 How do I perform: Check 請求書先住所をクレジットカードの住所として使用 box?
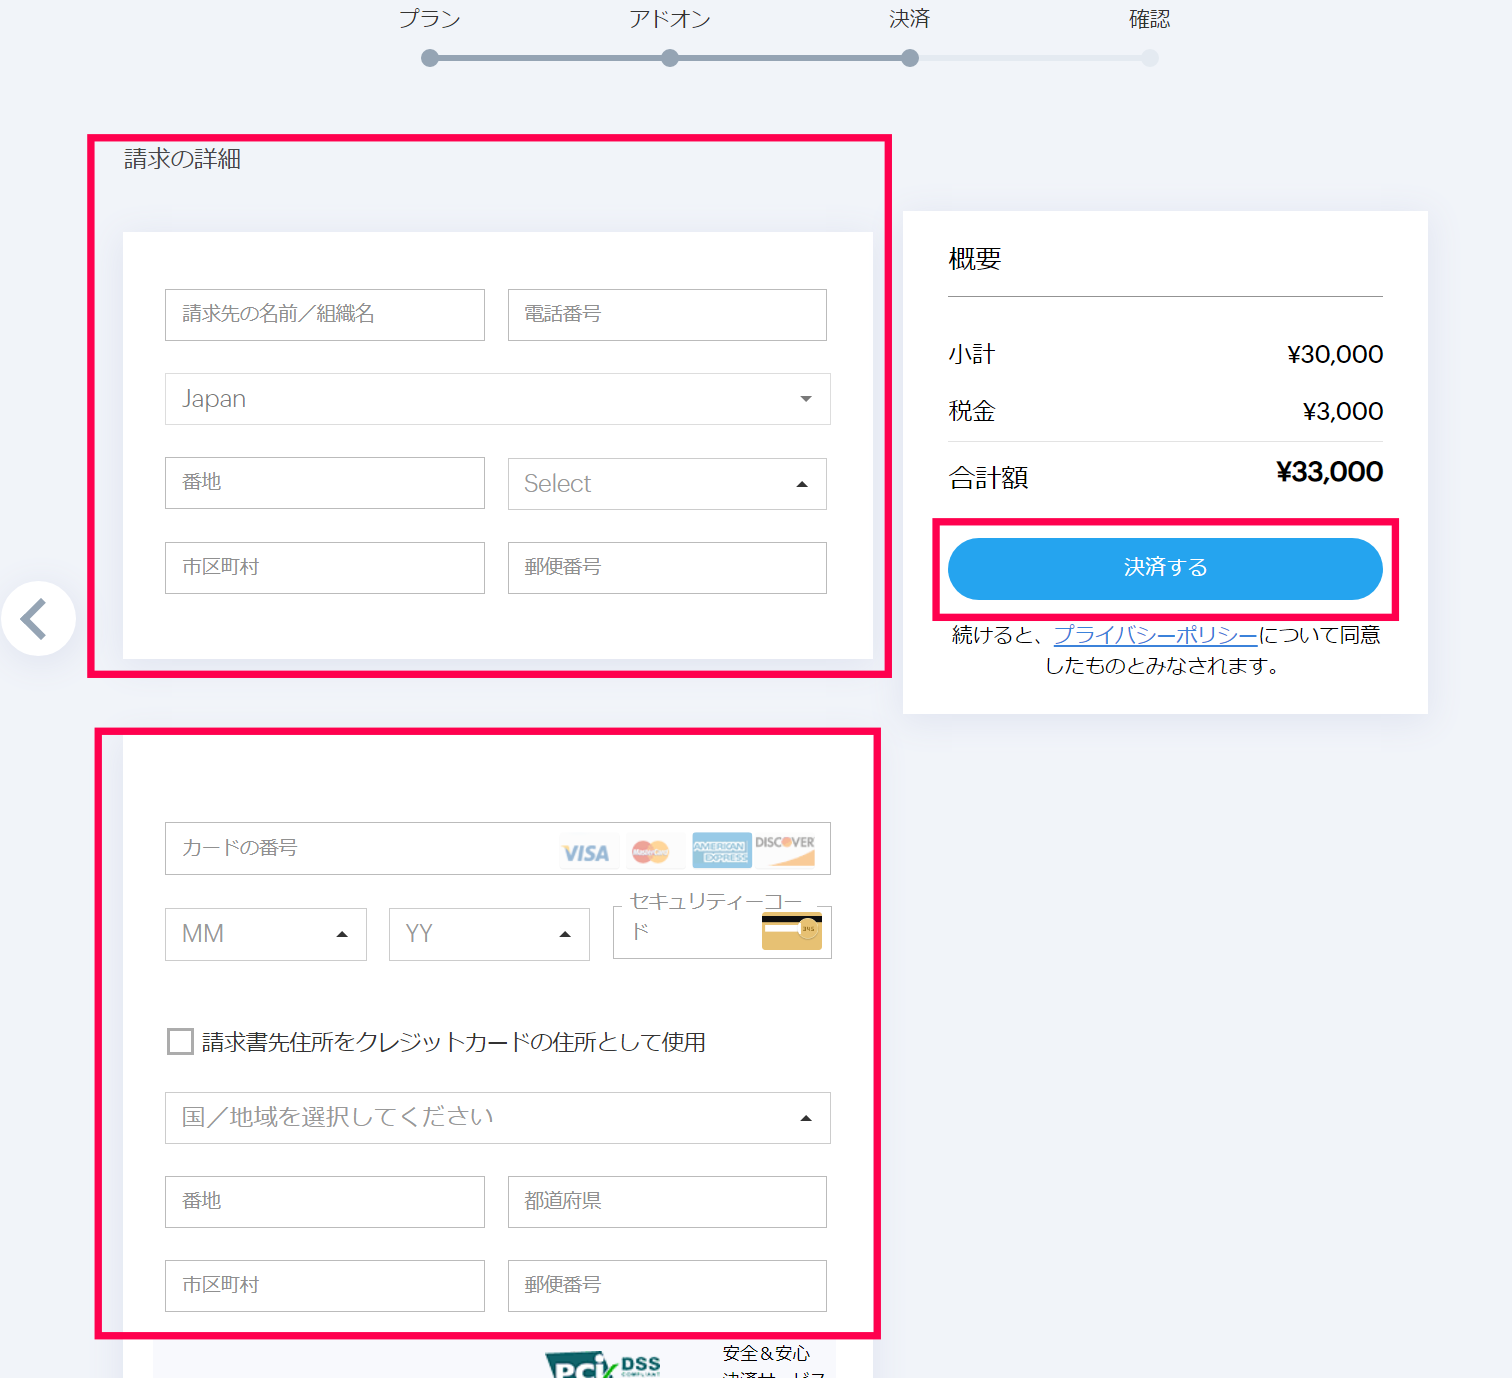(181, 1042)
